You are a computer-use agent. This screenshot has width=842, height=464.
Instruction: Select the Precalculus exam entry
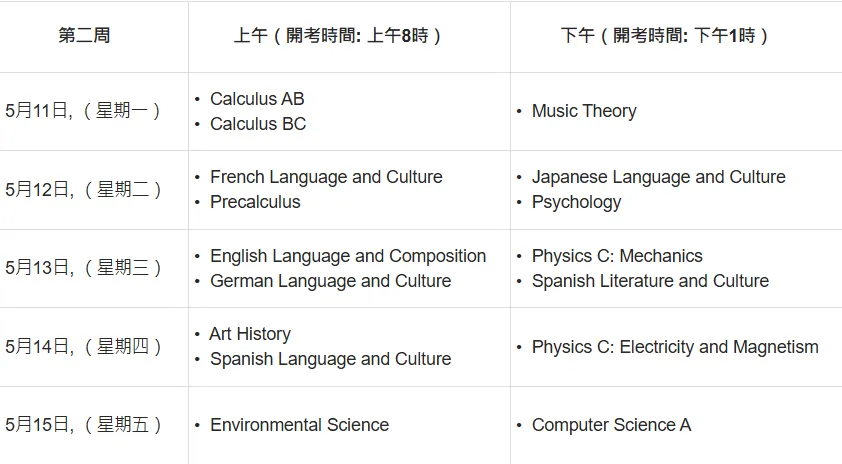[255, 202]
